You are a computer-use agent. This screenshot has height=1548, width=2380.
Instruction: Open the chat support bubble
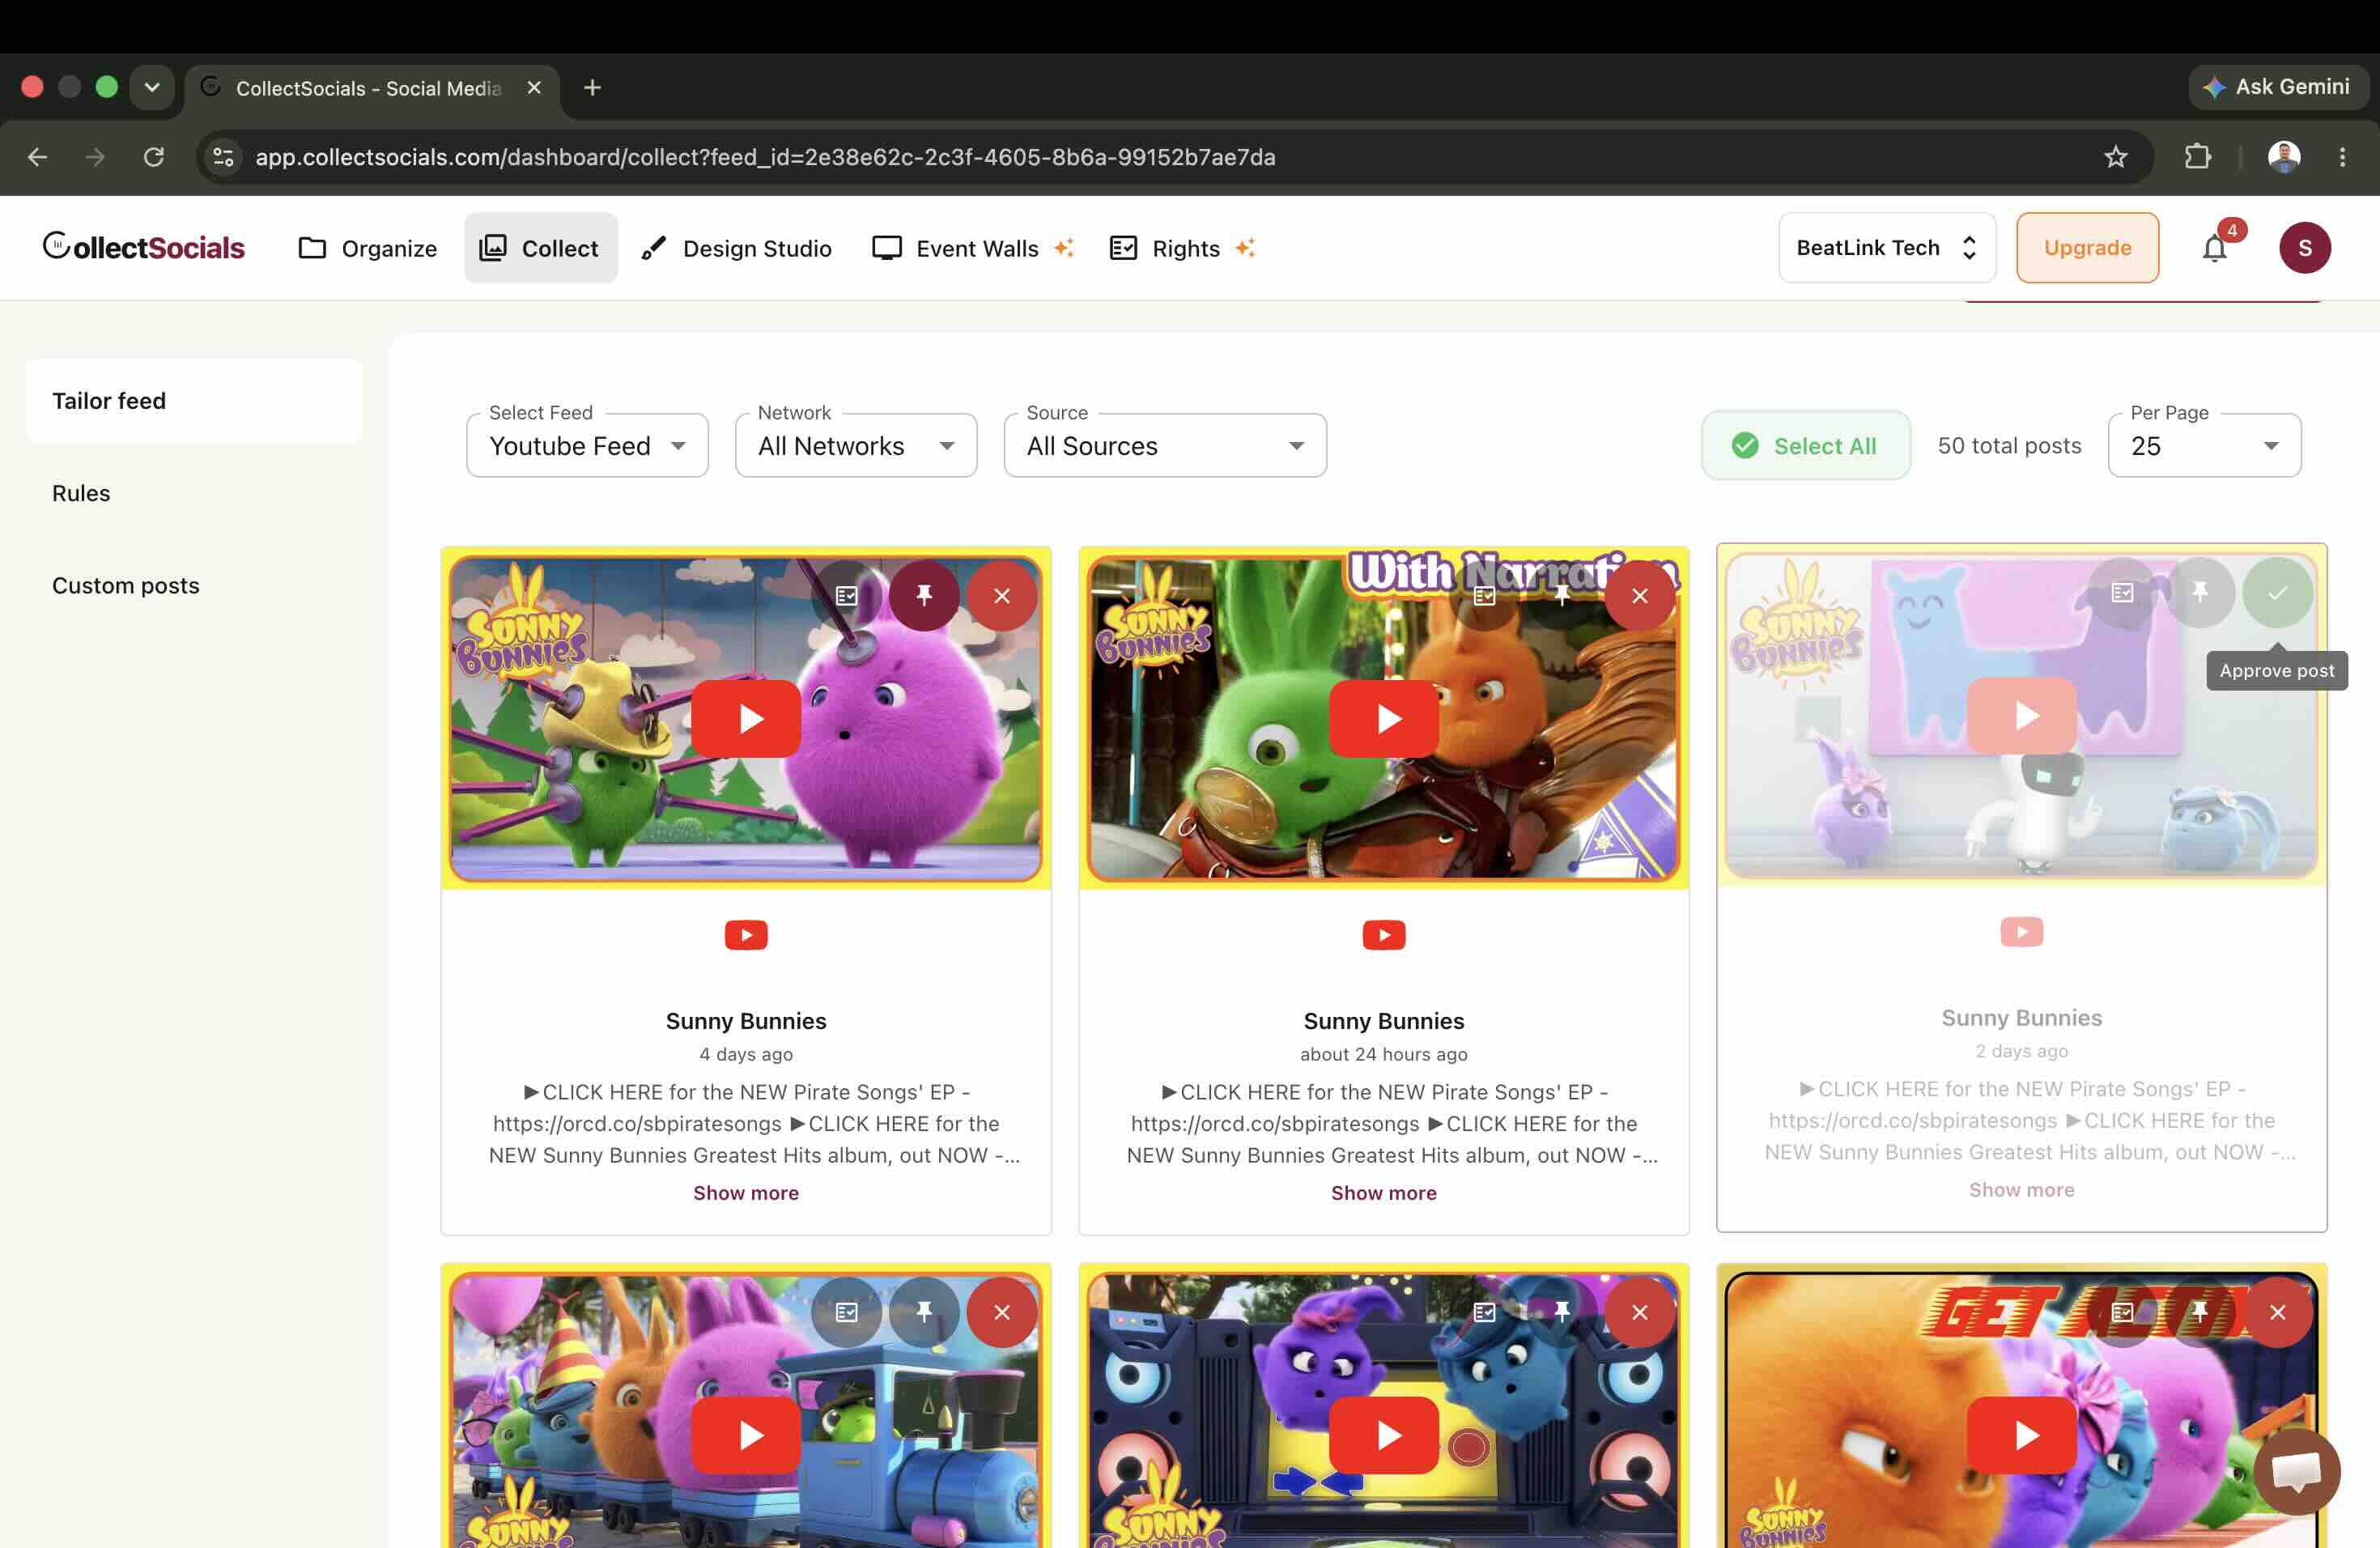click(x=2297, y=1472)
